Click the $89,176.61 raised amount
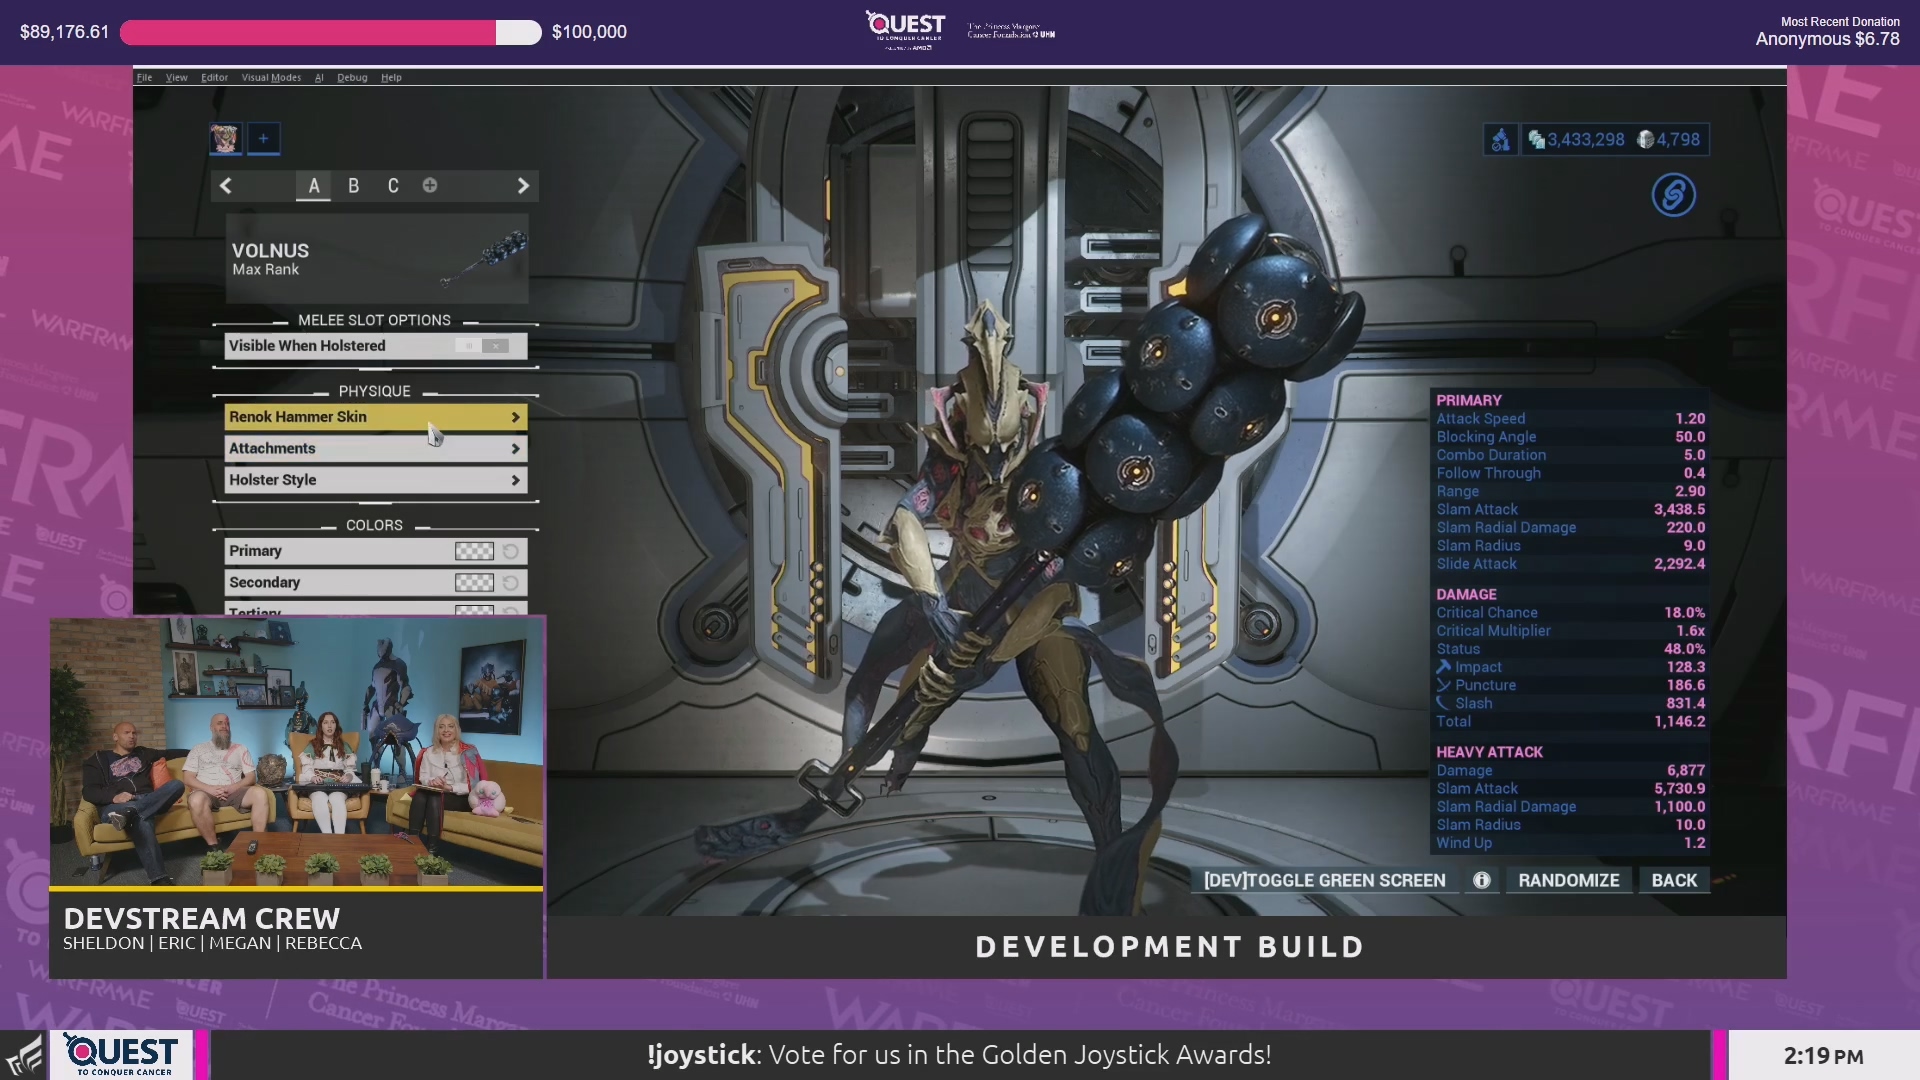 coord(65,32)
